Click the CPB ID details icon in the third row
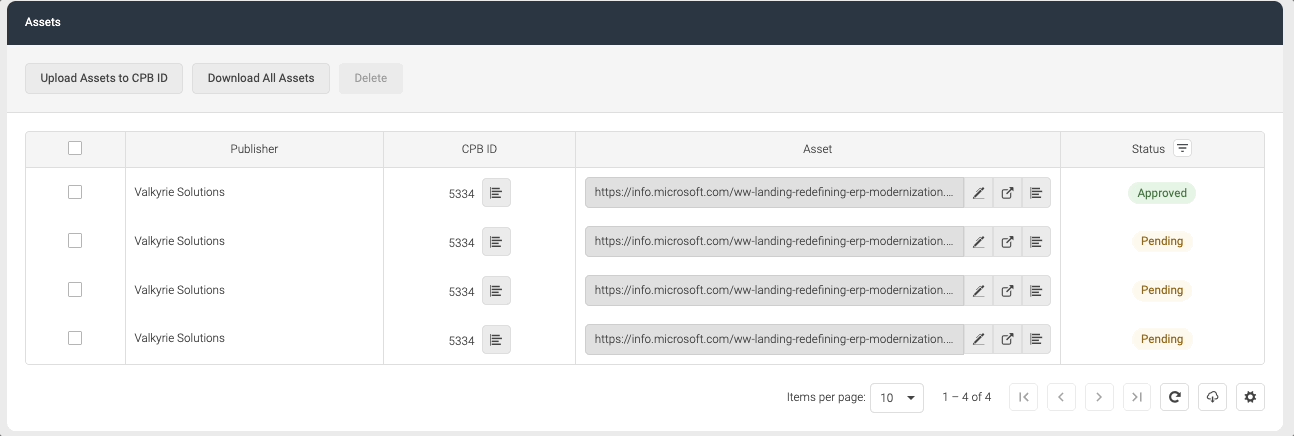 coord(496,290)
